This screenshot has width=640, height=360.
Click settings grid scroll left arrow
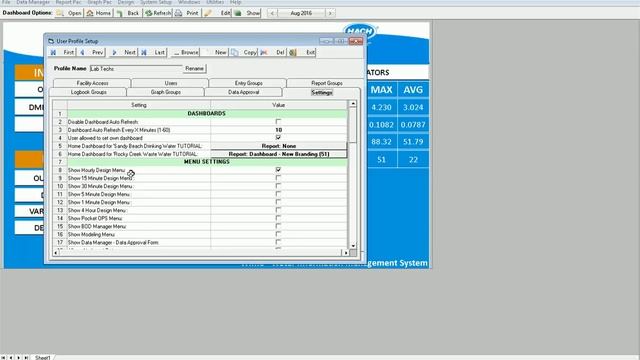click(x=56, y=253)
